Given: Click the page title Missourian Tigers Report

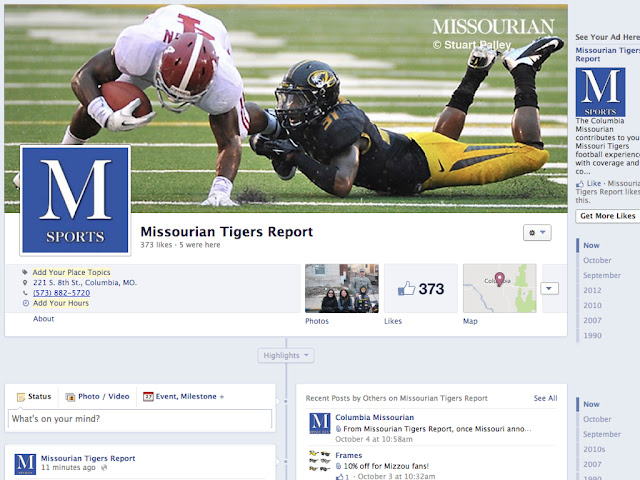Looking at the screenshot, I should (227, 232).
